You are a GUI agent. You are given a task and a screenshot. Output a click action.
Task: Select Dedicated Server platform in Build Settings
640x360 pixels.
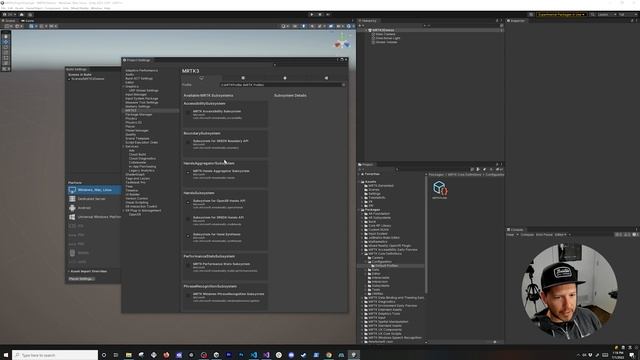pos(94,199)
